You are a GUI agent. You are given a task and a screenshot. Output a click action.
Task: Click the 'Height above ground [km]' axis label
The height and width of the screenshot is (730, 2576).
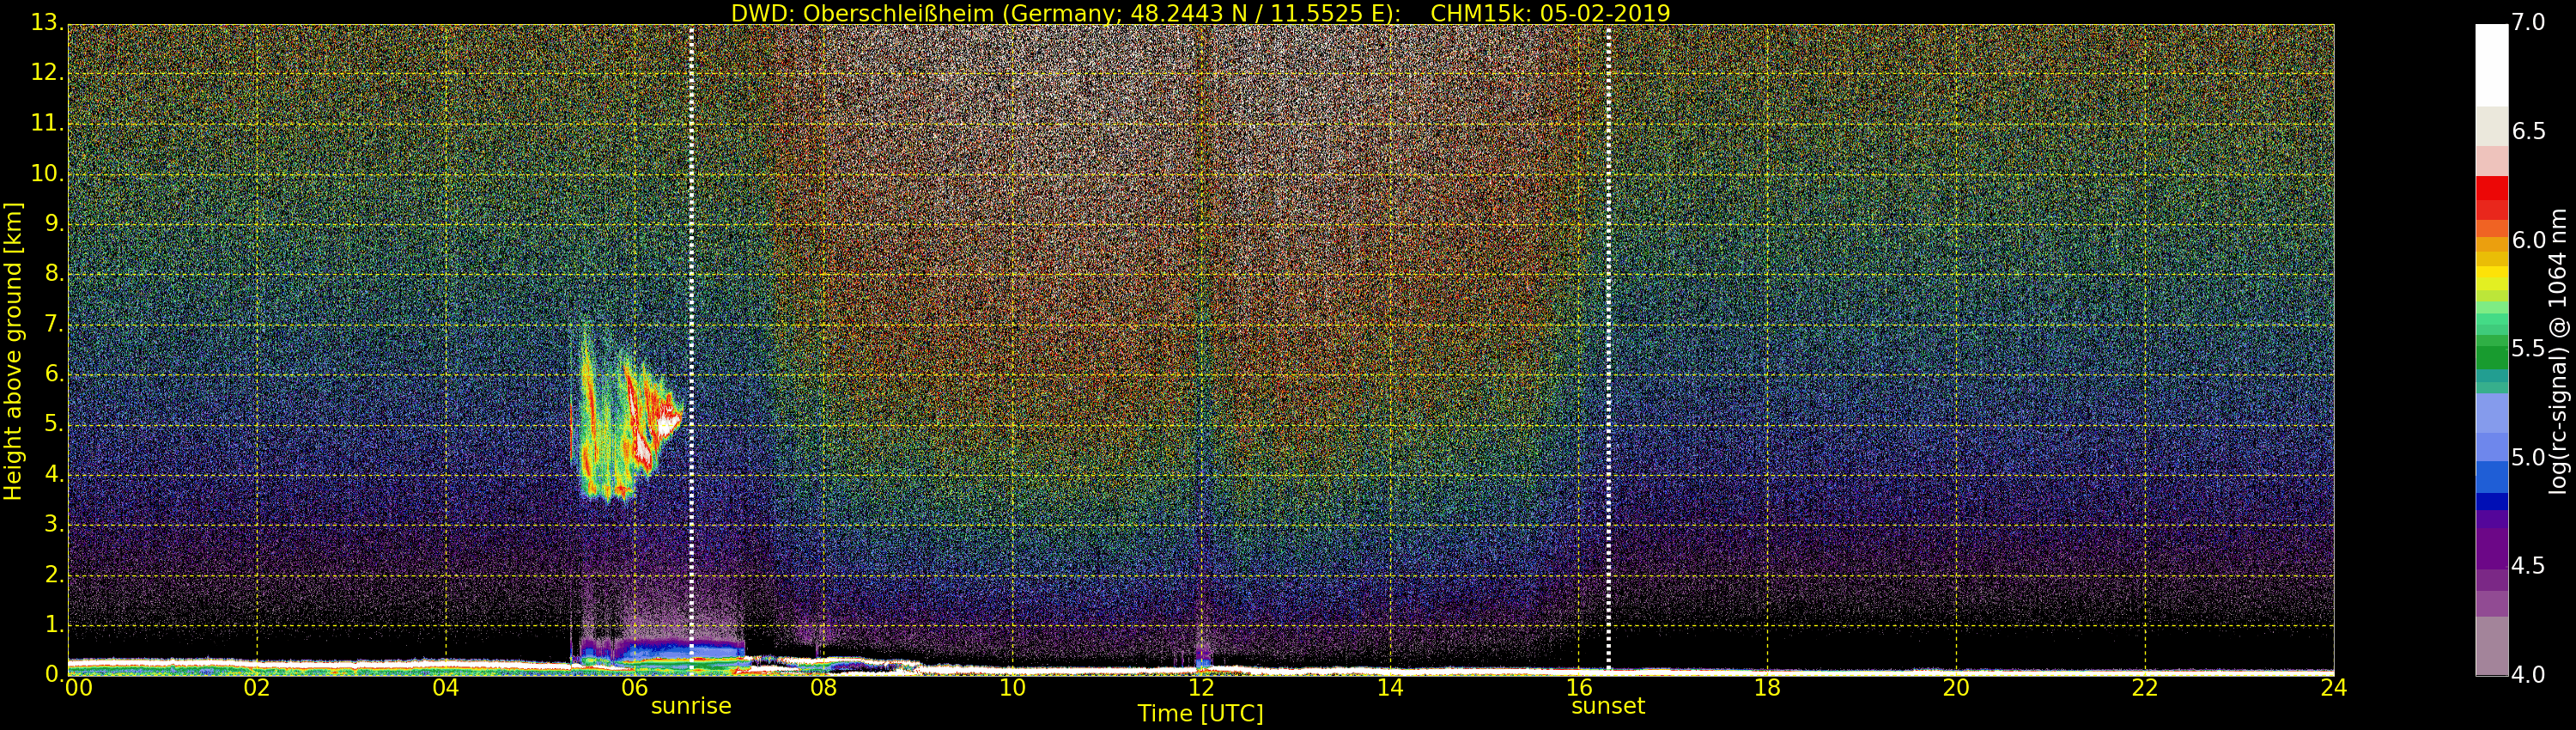13,350
